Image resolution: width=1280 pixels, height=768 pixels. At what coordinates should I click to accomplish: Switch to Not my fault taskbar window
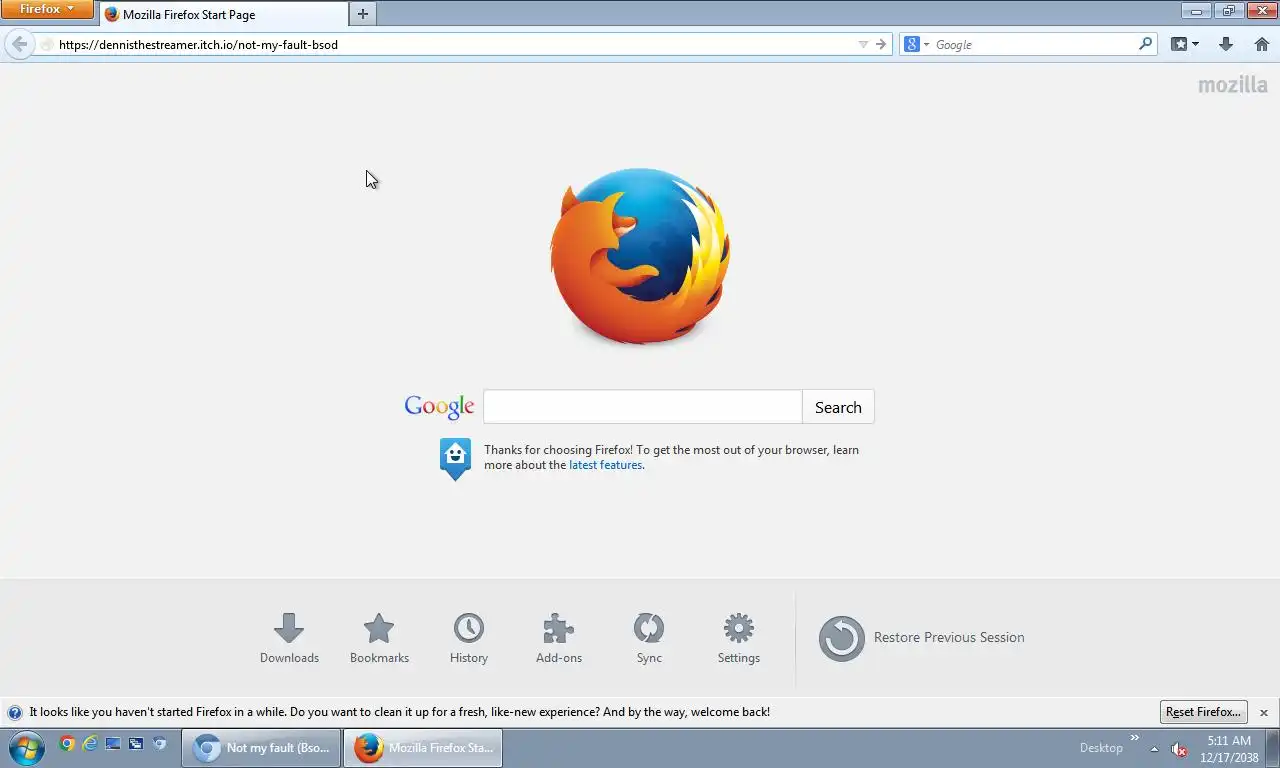pos(261,748)
